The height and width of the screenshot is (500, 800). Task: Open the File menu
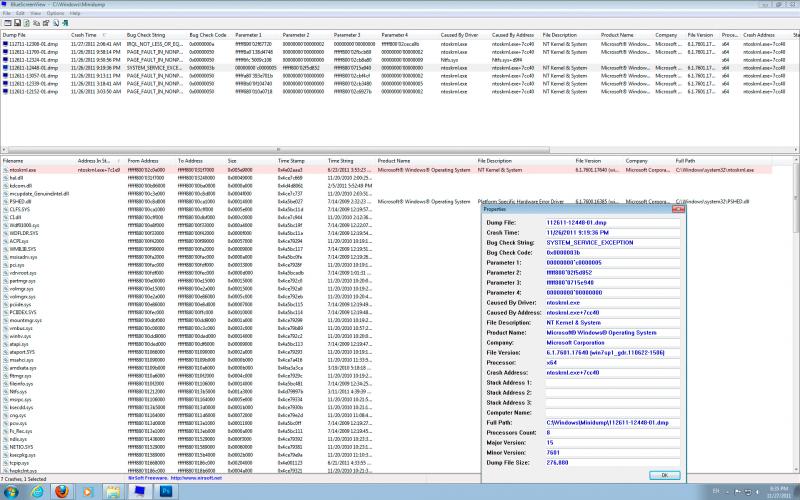pyautogui.click(x=7, y=13)
